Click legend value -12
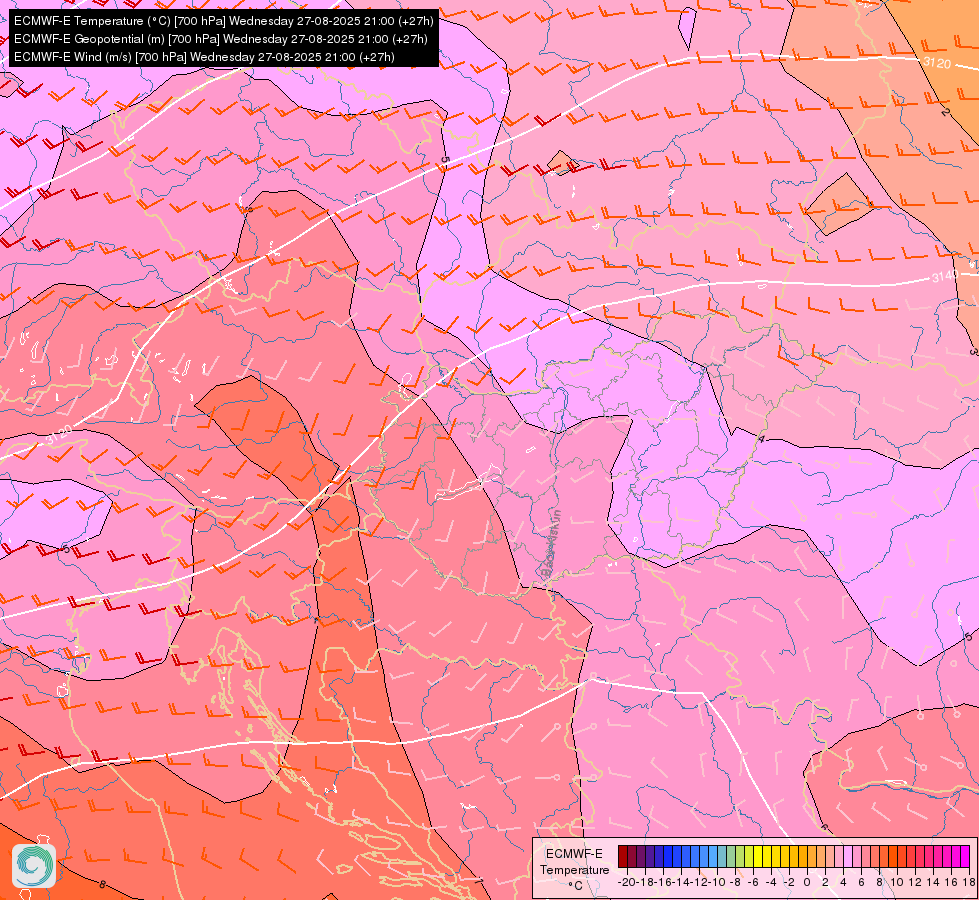This screenshot has width=979, height=900. 699,882
